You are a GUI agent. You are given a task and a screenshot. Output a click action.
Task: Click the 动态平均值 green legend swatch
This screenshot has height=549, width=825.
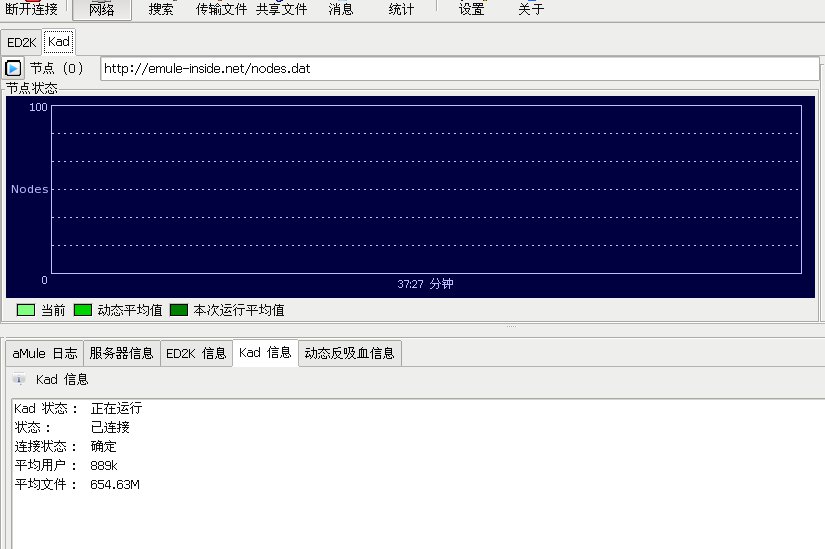click(83, 310)
